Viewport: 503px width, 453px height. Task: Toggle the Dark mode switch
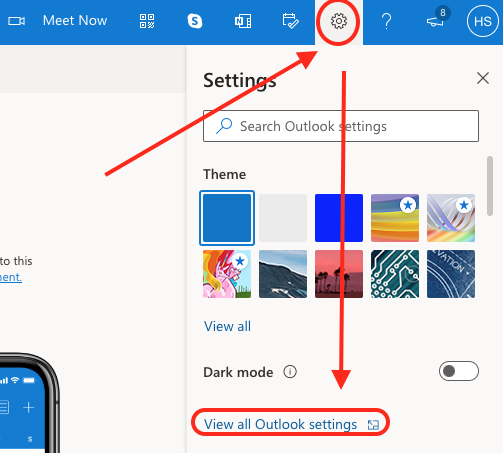[x=459, y=371]
